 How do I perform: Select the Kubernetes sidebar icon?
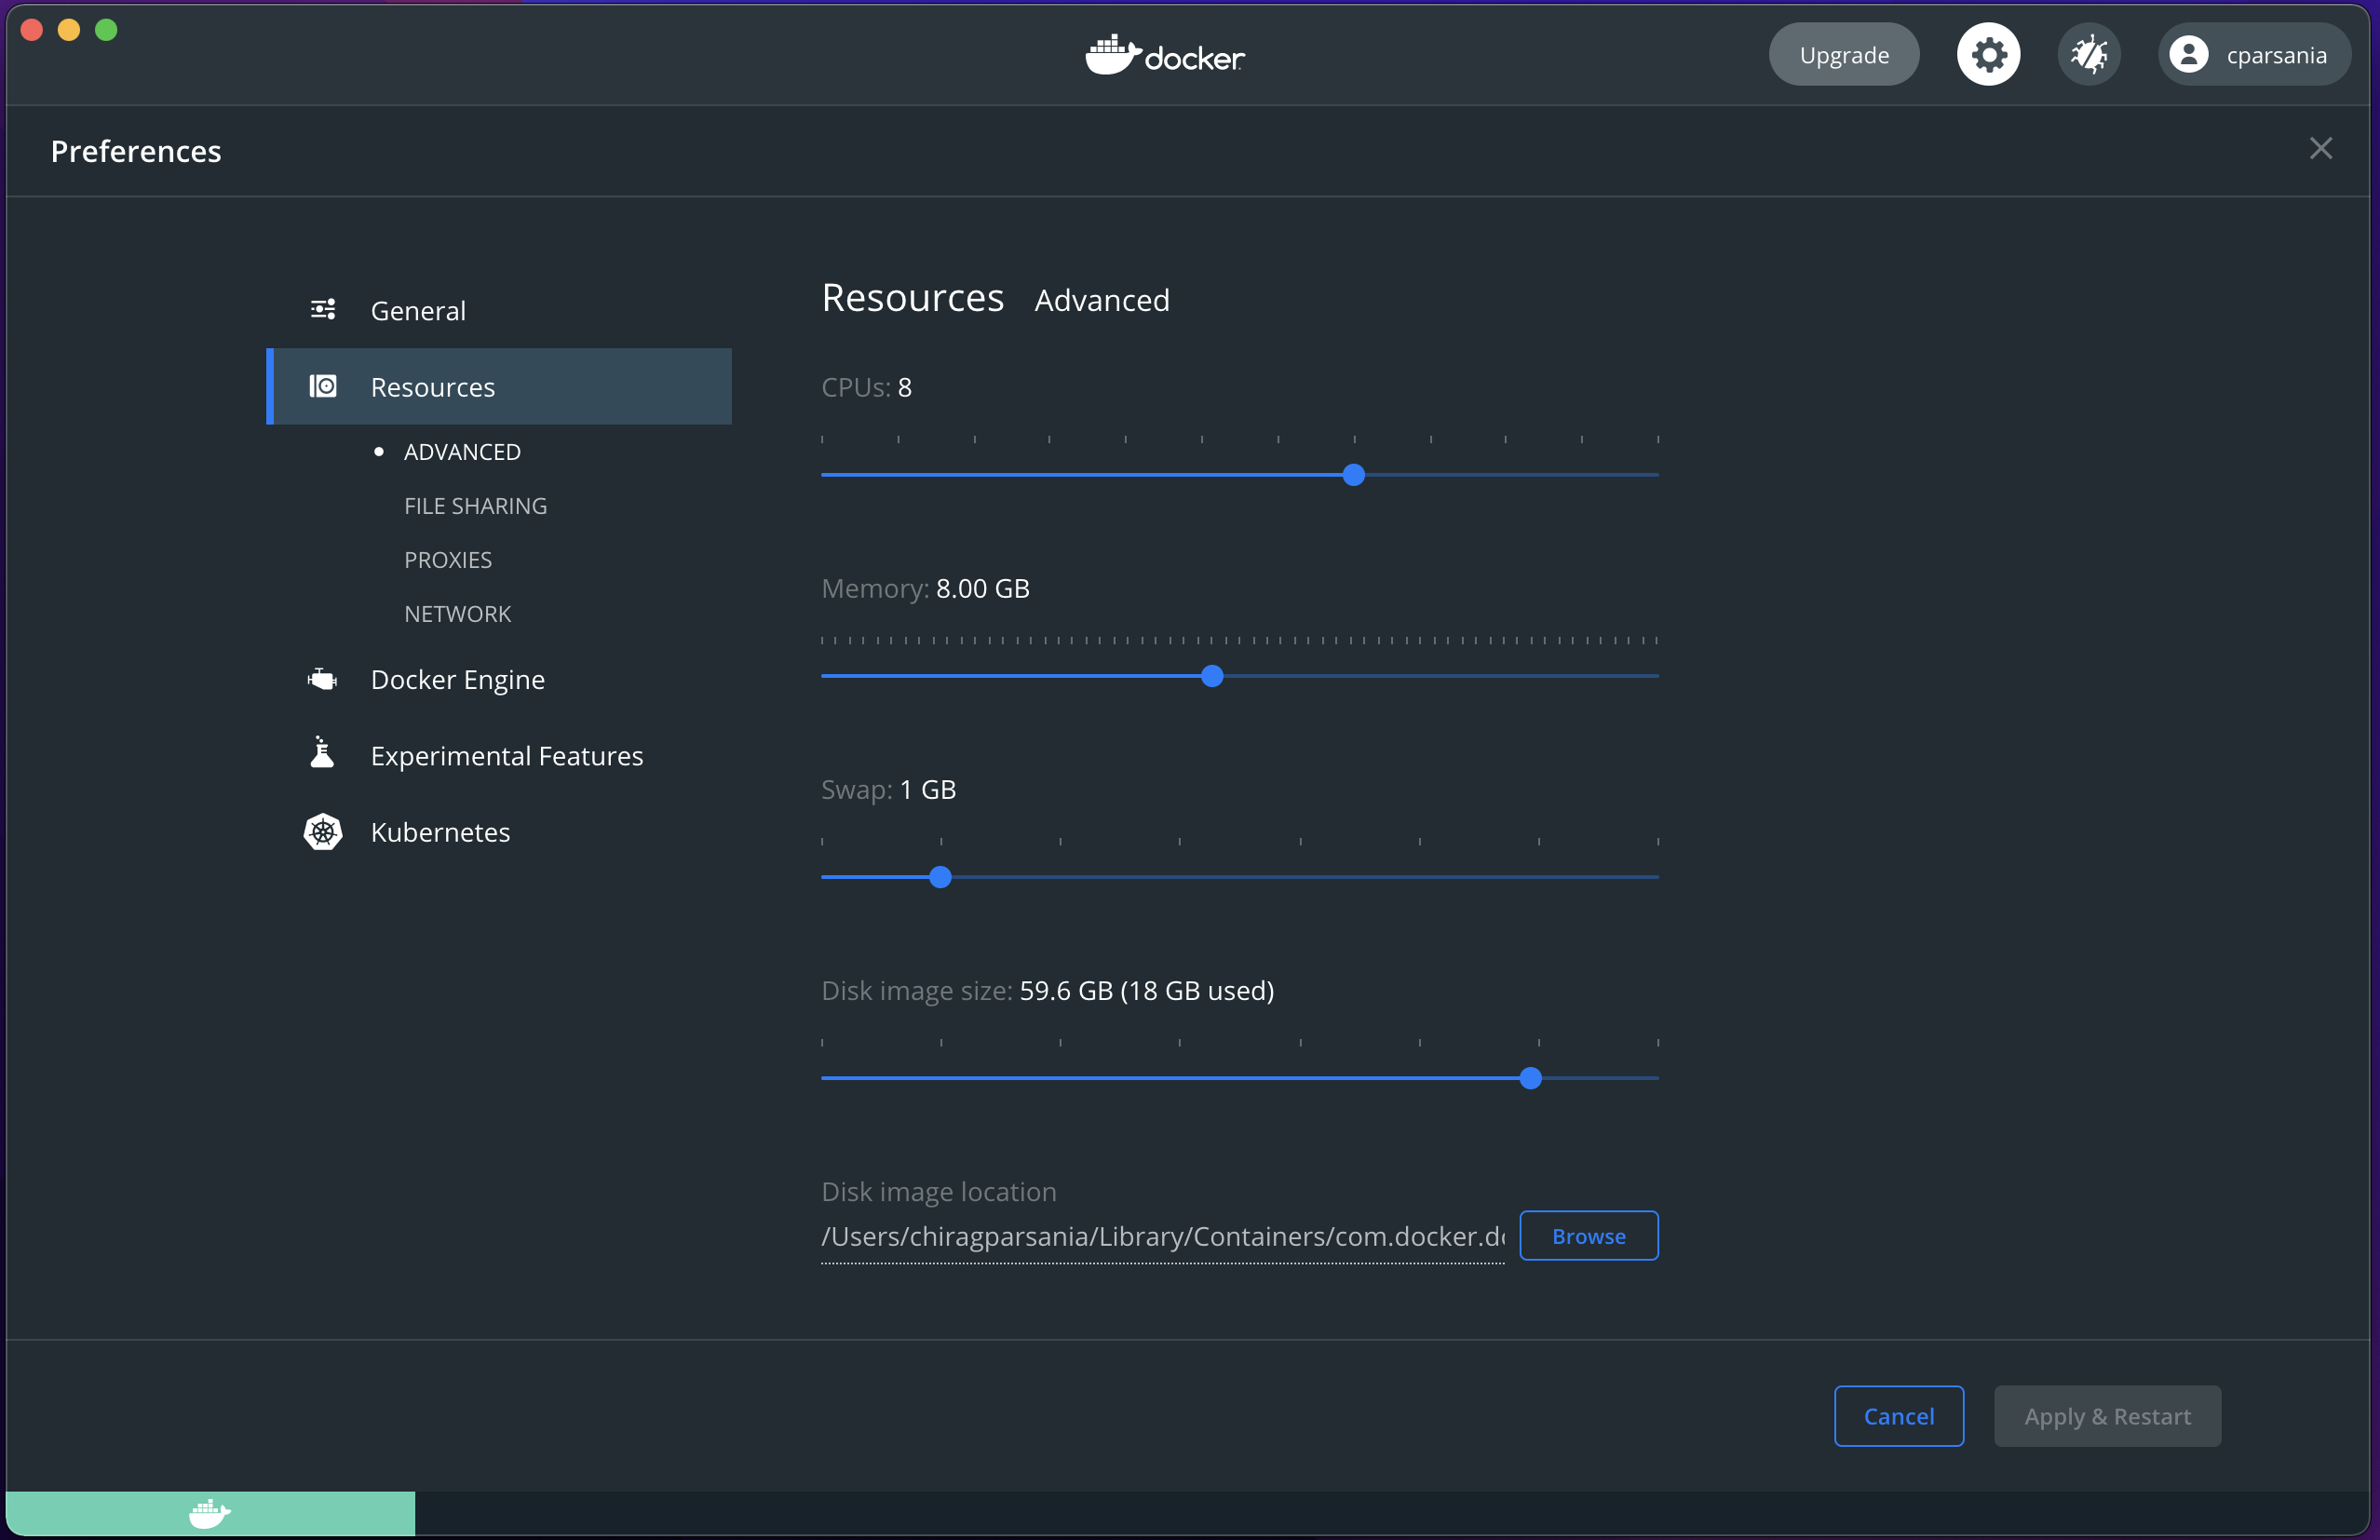coord(324,831)
